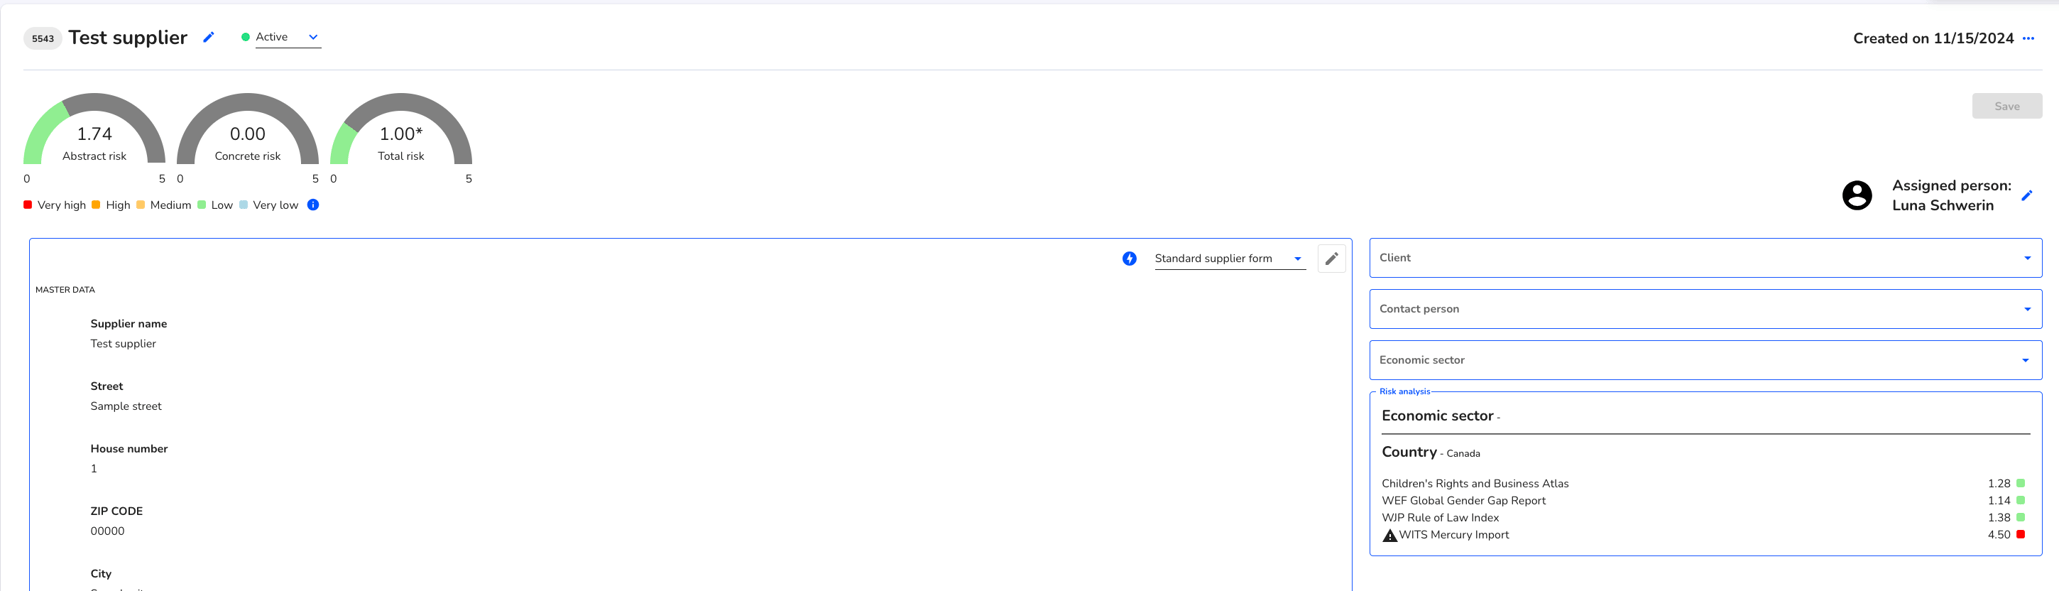Screen dimensions: 2059x591
Task: Click the Very high red legend swatch
Action: 28,205
